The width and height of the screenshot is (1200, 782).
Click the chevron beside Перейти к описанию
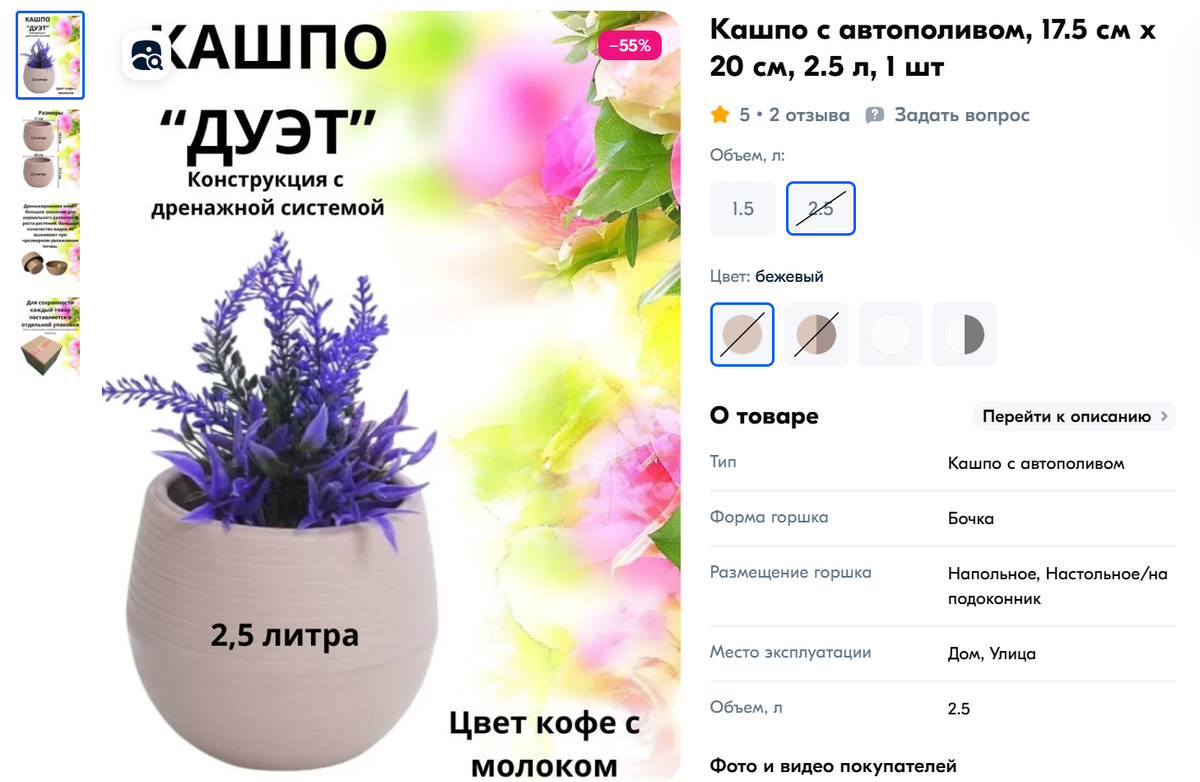click(1163, 417)
